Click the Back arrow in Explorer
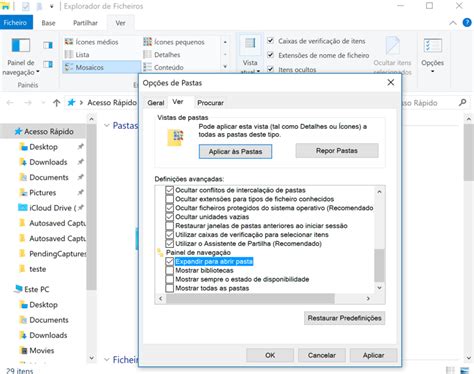474x374 pixels. click(10, 103)
